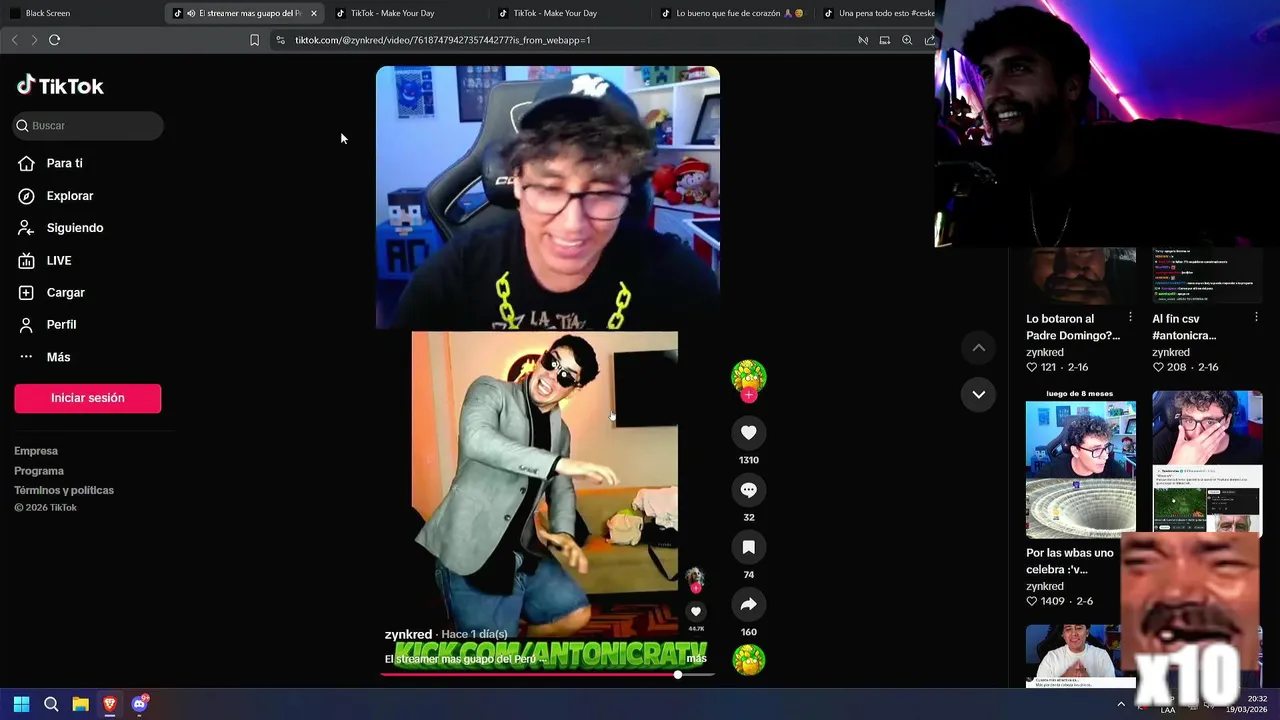Screen dimensions: 1280x720
Task: Switch to Lo bueno que fue de corazón tab
Action: [735, 13]
